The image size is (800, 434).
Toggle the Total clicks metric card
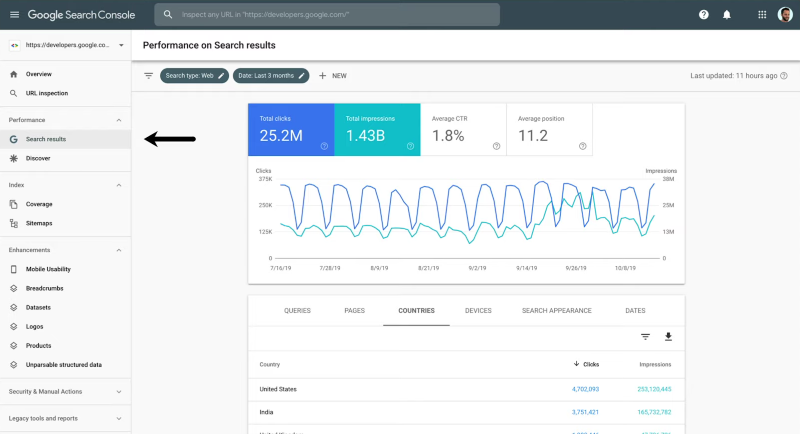(290, 129)
